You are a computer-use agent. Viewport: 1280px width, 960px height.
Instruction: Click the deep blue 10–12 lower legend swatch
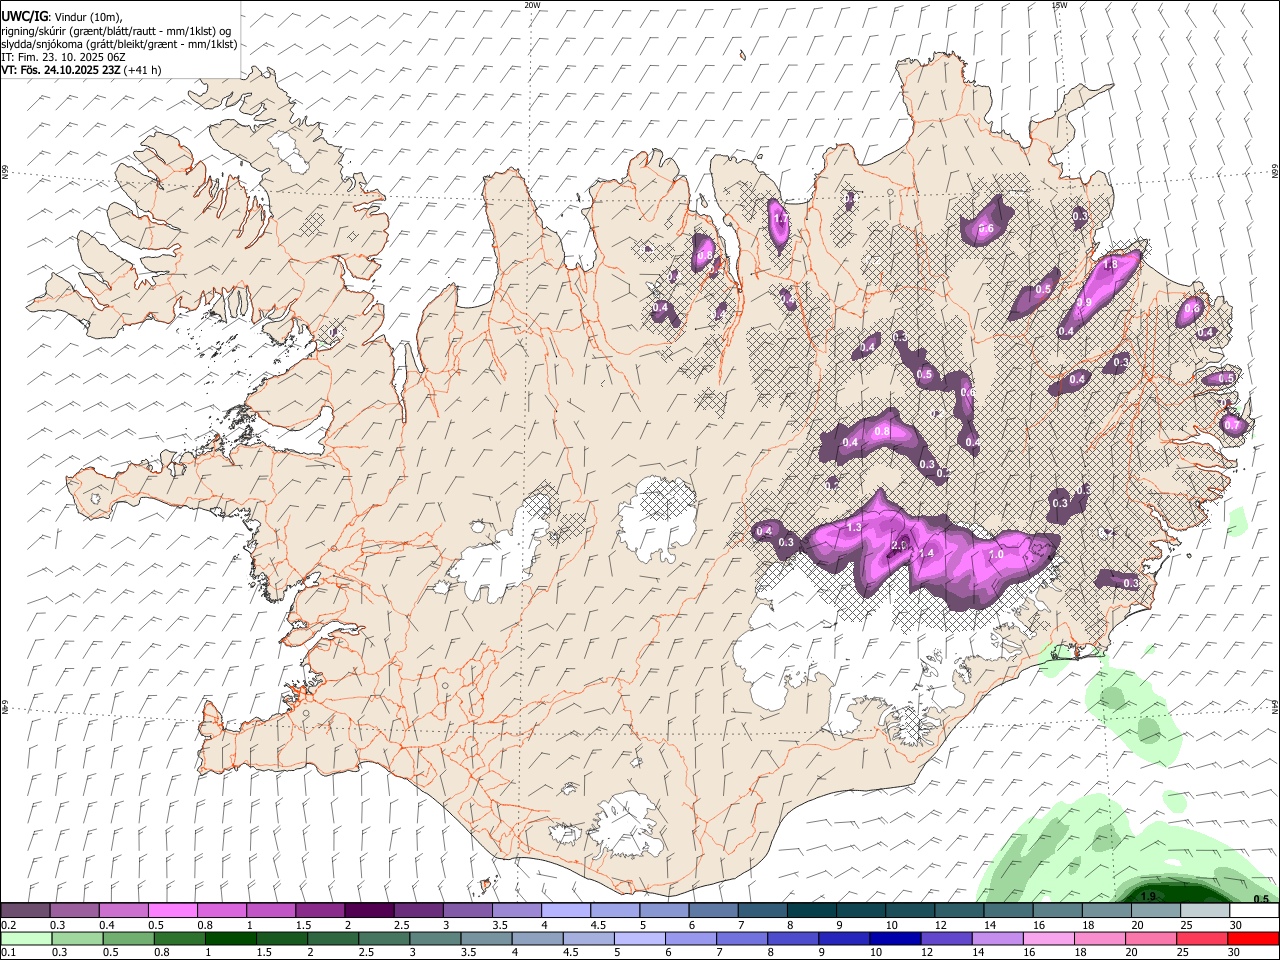pyautogui.click(x=894, y=939)
